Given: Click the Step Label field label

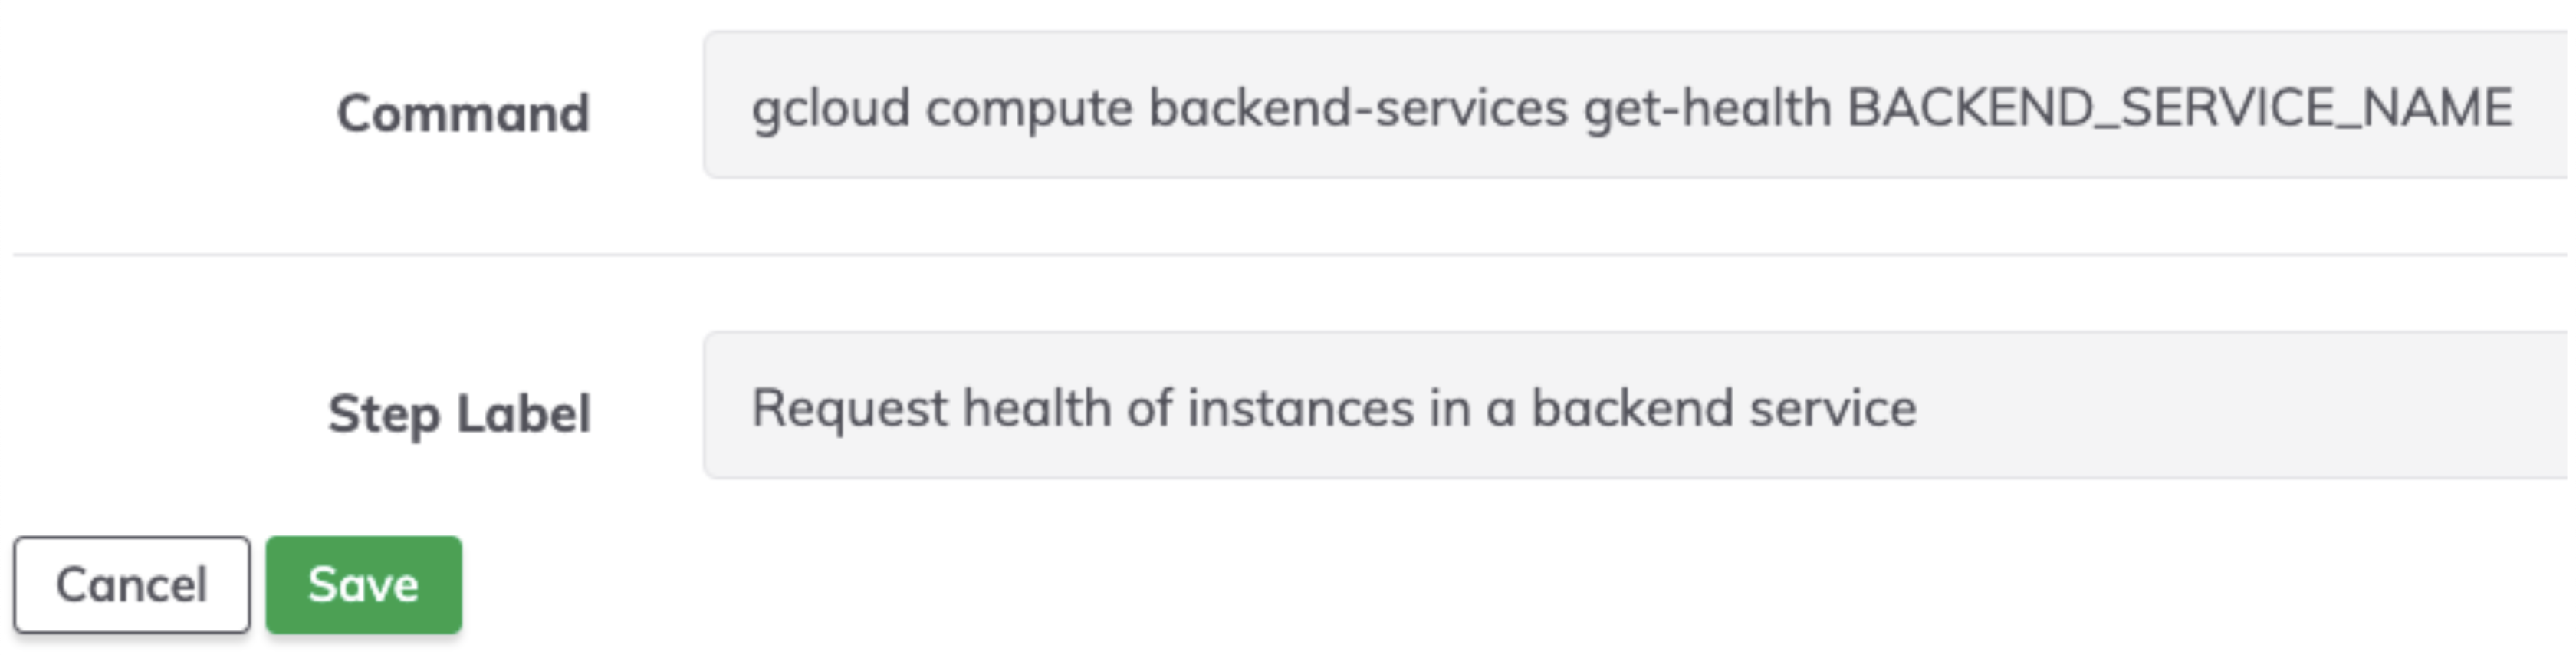Looking at the screenshot, I should coord(459,413).
